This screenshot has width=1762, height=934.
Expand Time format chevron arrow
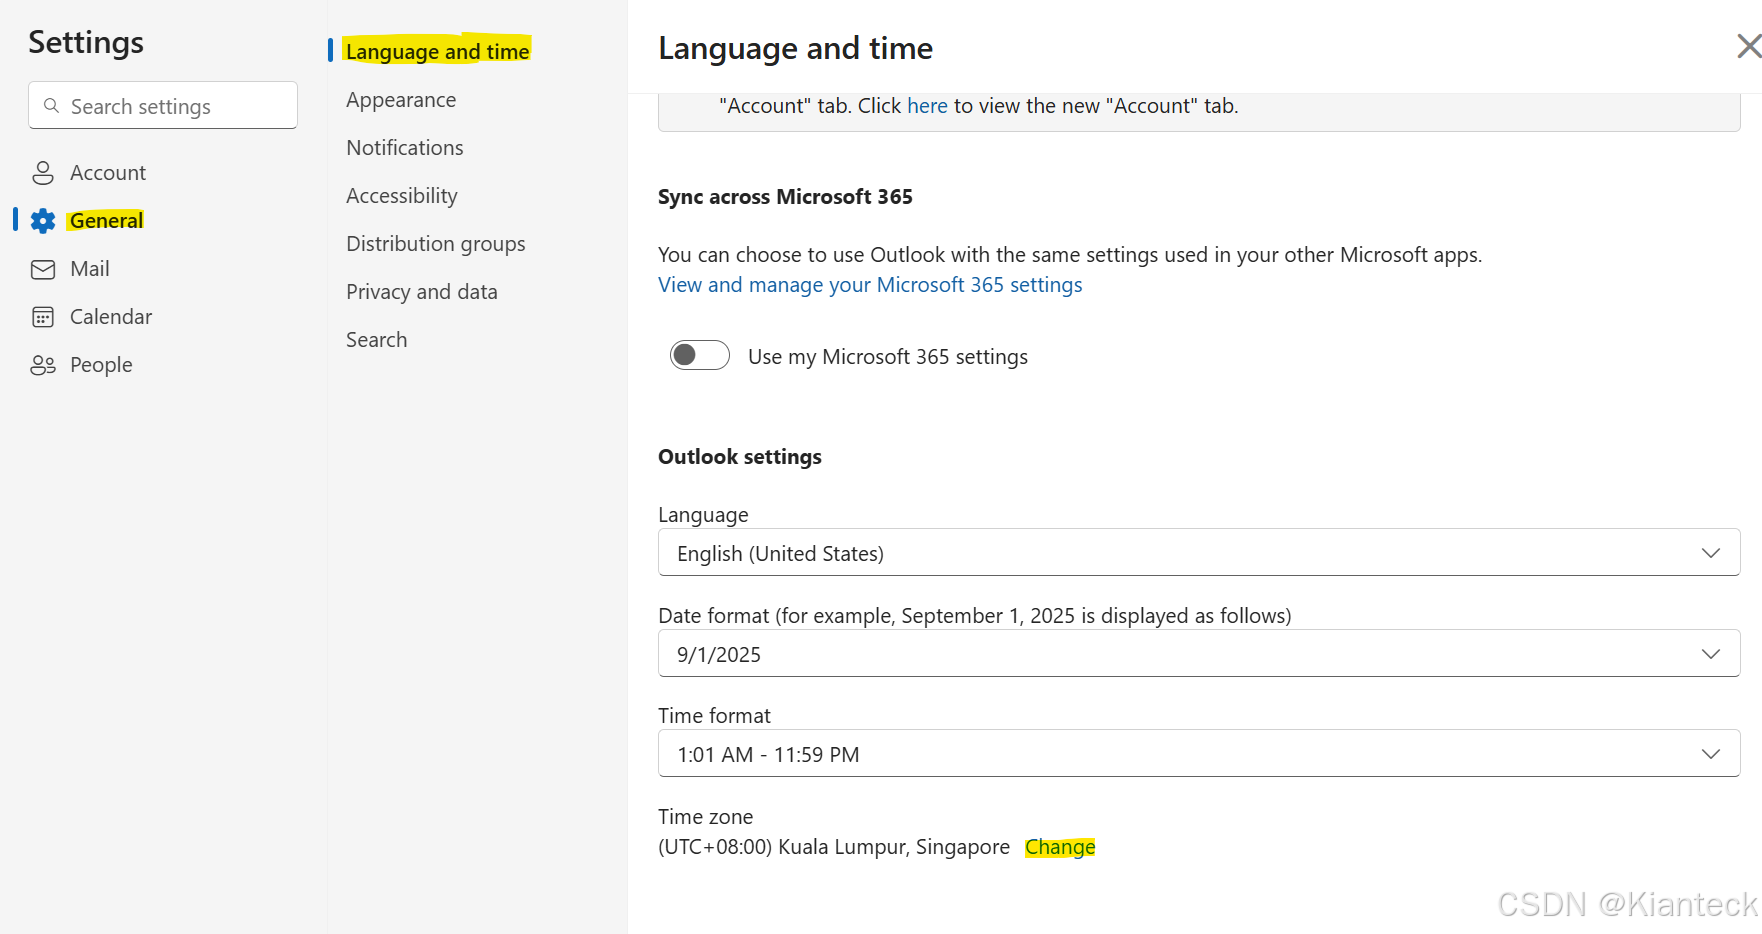point(1711,754)
